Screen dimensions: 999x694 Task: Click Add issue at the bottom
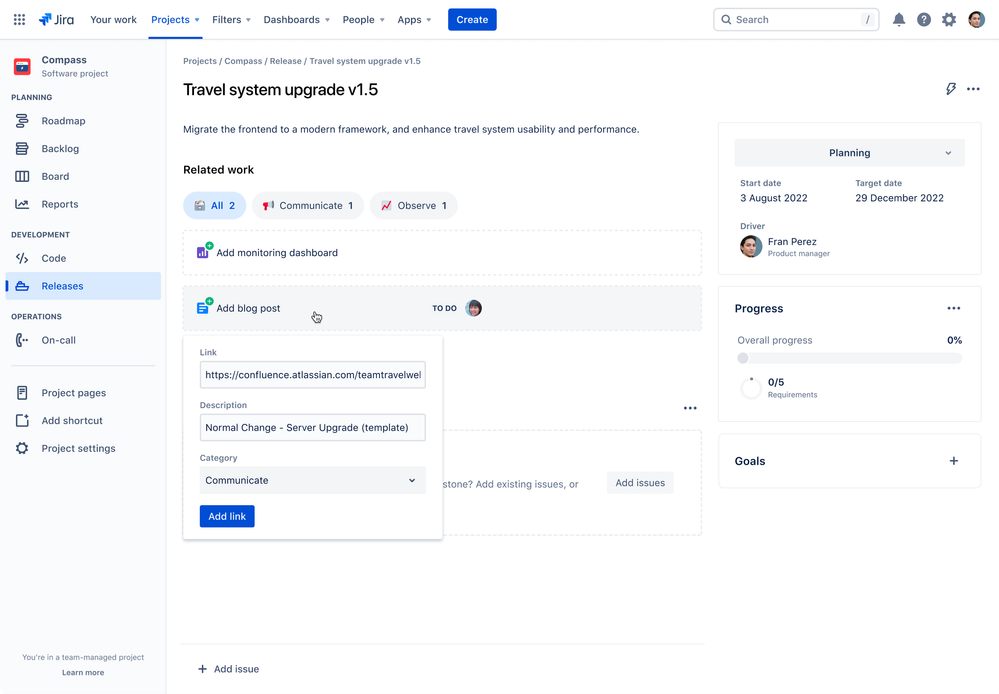(229, 669)
